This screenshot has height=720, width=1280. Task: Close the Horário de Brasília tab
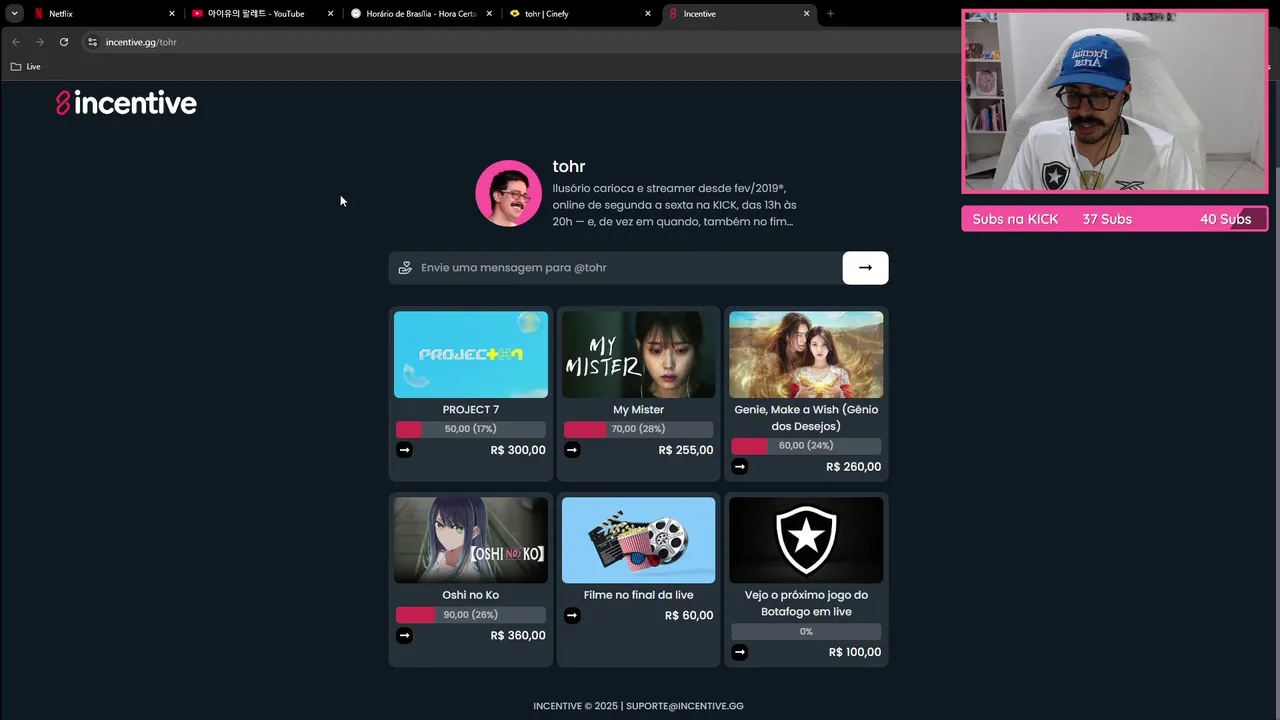click(489, 14)
